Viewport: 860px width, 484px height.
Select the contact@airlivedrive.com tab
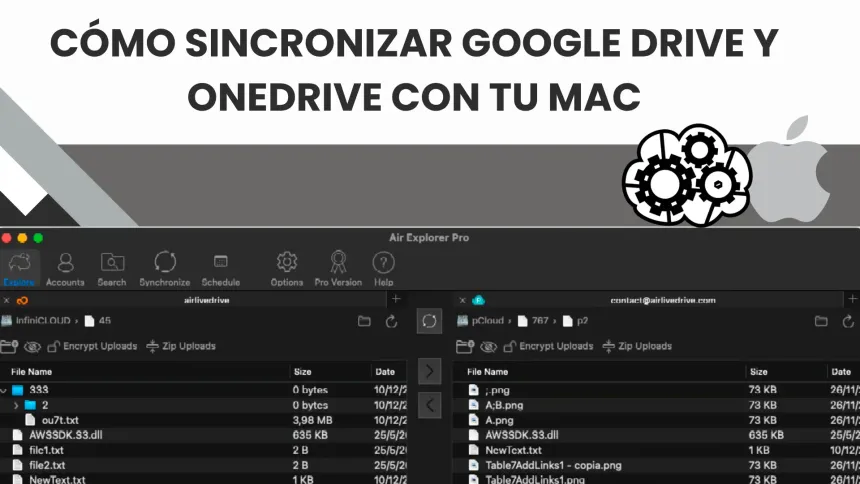pos(663,300)
